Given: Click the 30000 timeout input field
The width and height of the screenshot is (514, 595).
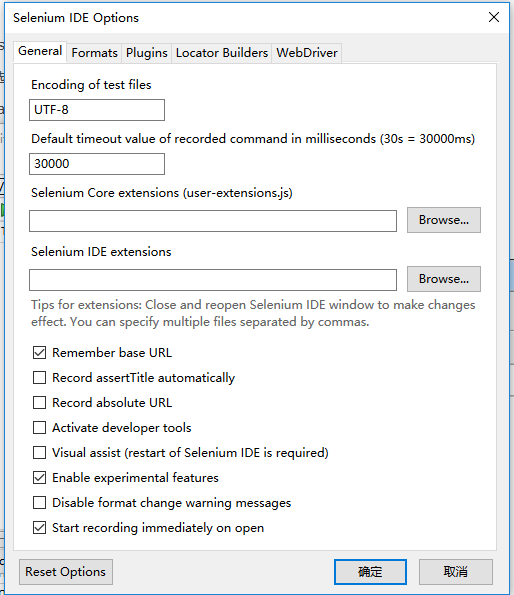Looking at the screenshot, I should (97, 164).
